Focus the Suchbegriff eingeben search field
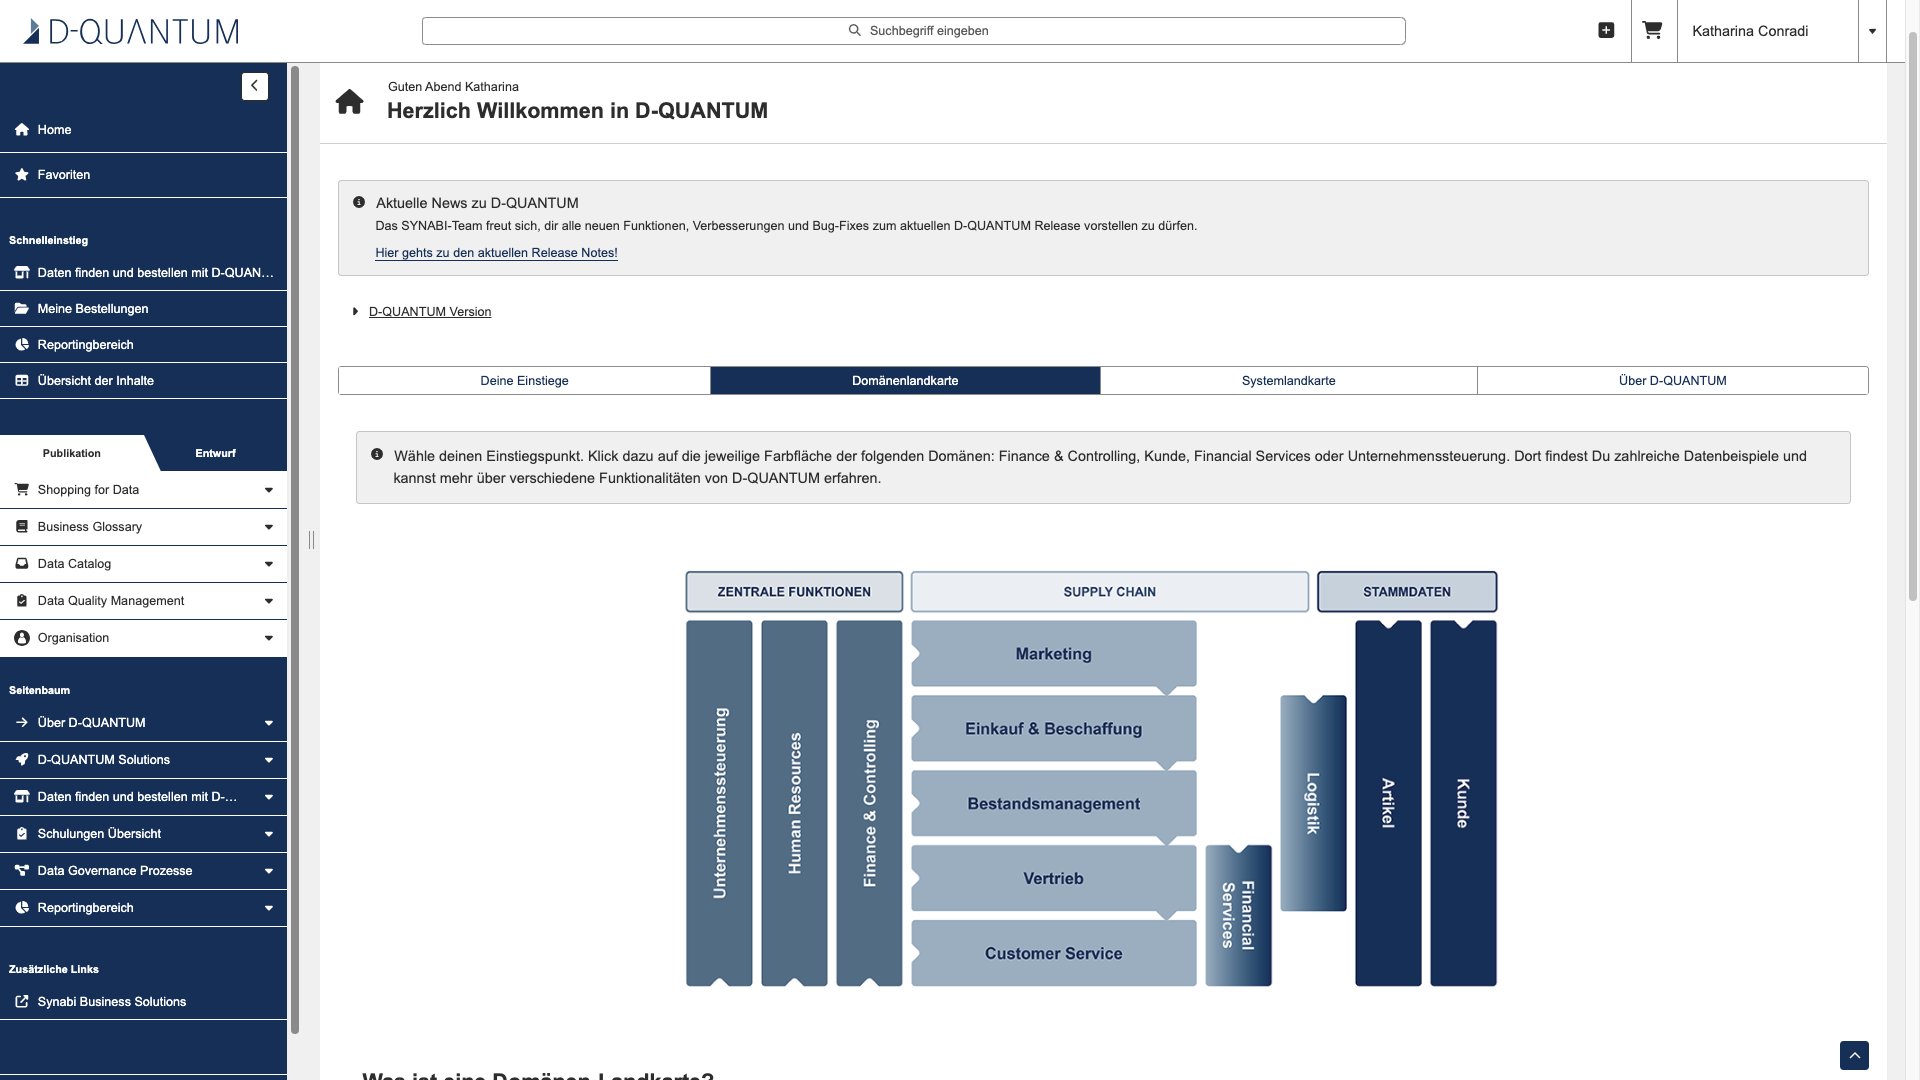The image size is (1920, 1080). (913, 31)
